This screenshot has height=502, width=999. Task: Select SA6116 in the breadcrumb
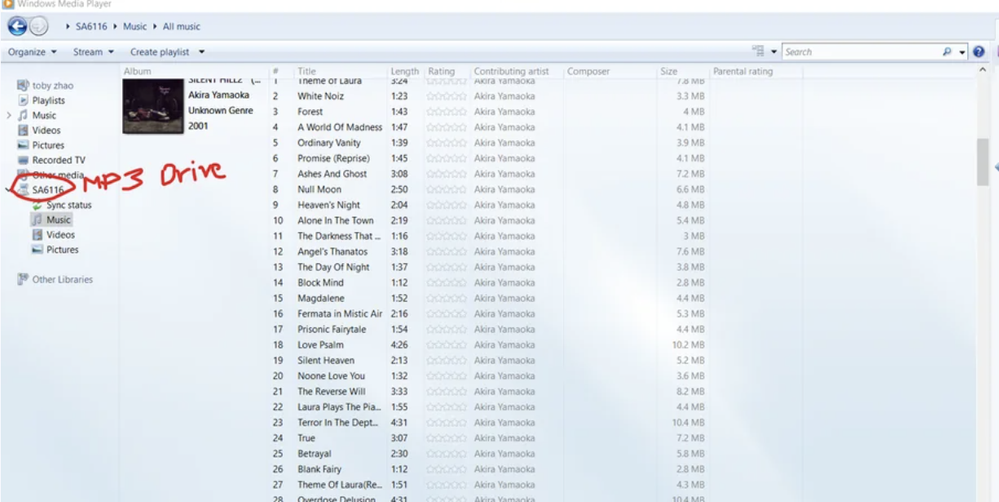tap(91, 27)
